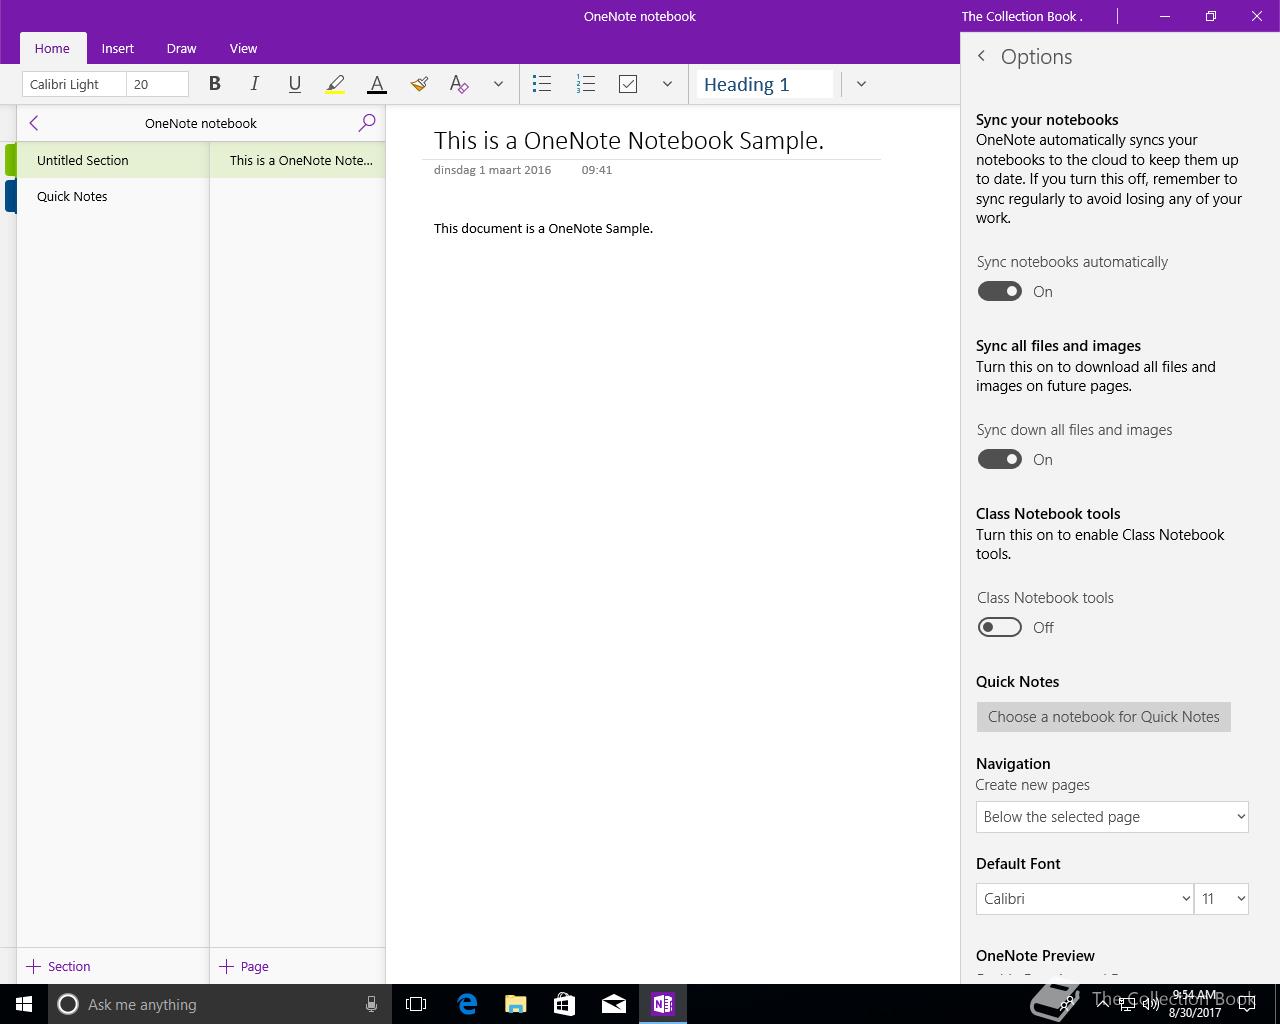Switch to the View tab

[x=243, y=48]
